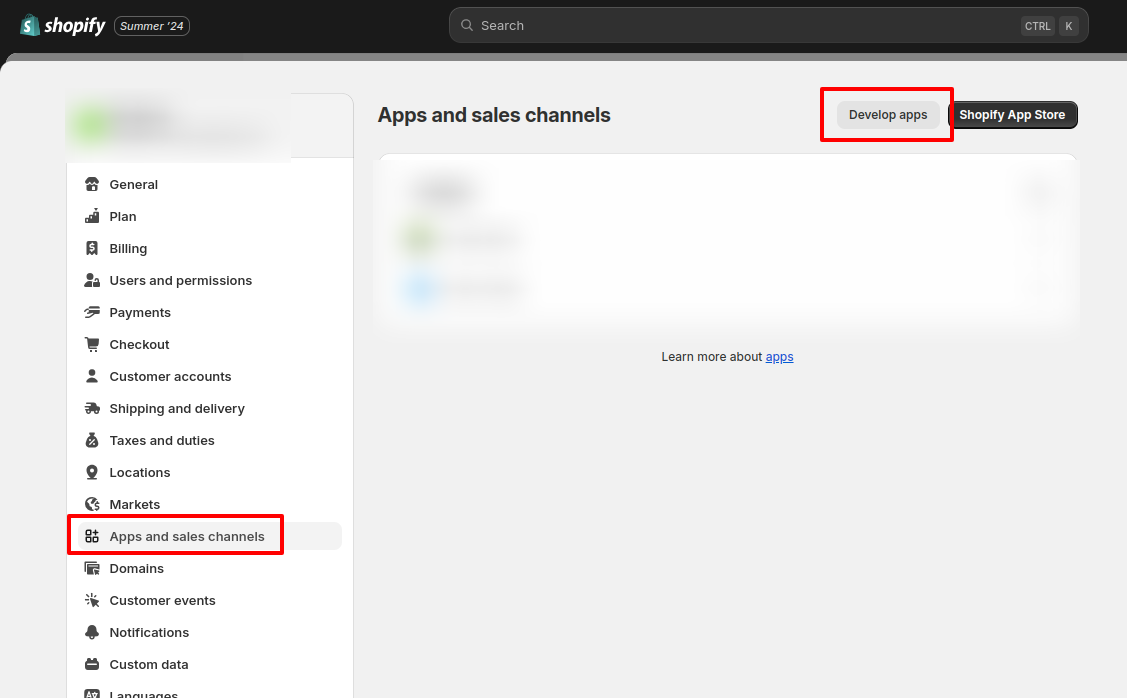Image resolution: width=1127 pixels, height=698 pixels.
Task: Click the Shopify logo
Action: tap(63, 26)
